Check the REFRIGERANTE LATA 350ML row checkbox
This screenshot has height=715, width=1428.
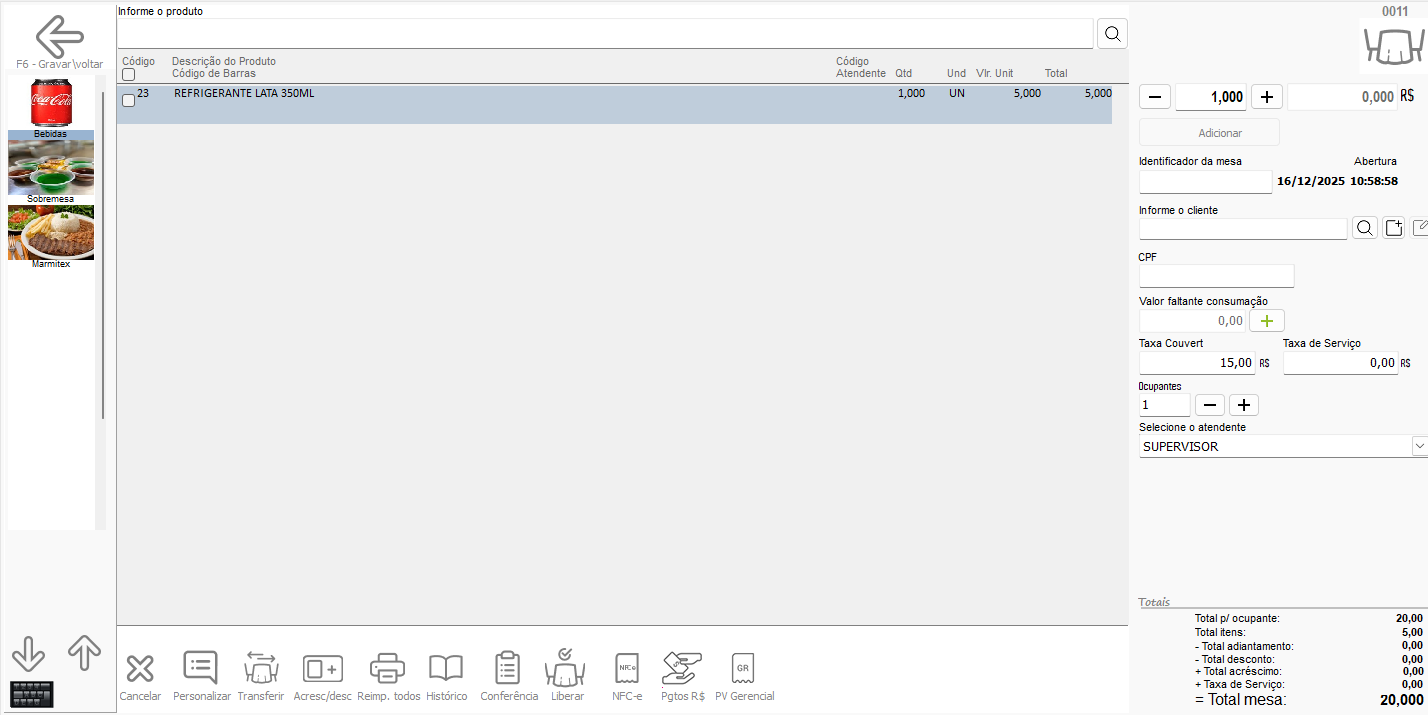pyautogui.click(x=128, y=100)
